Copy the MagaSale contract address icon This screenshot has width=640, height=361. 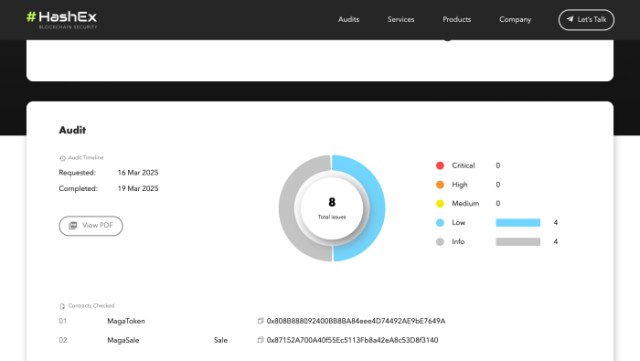(x=260, y=340)
